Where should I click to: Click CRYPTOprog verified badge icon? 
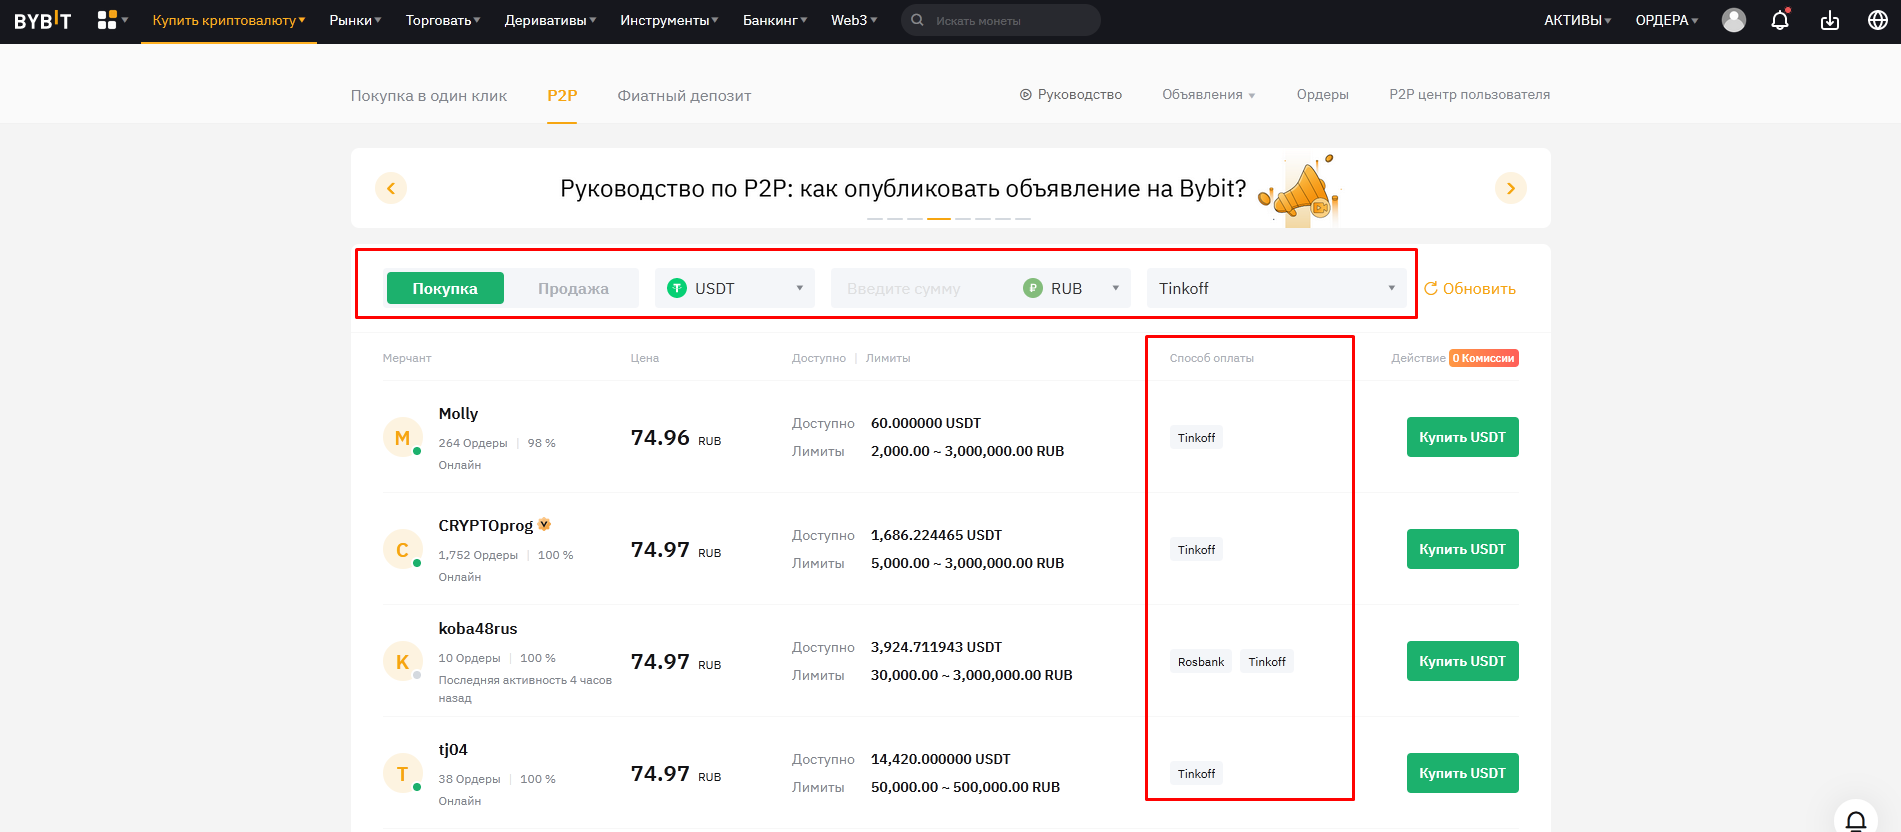545,524
